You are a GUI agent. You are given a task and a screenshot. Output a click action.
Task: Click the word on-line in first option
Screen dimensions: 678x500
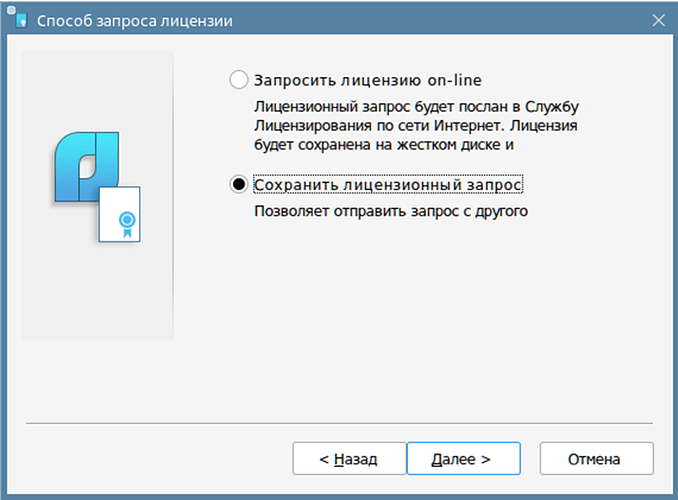pyautogui.click(x=454, y=80)
